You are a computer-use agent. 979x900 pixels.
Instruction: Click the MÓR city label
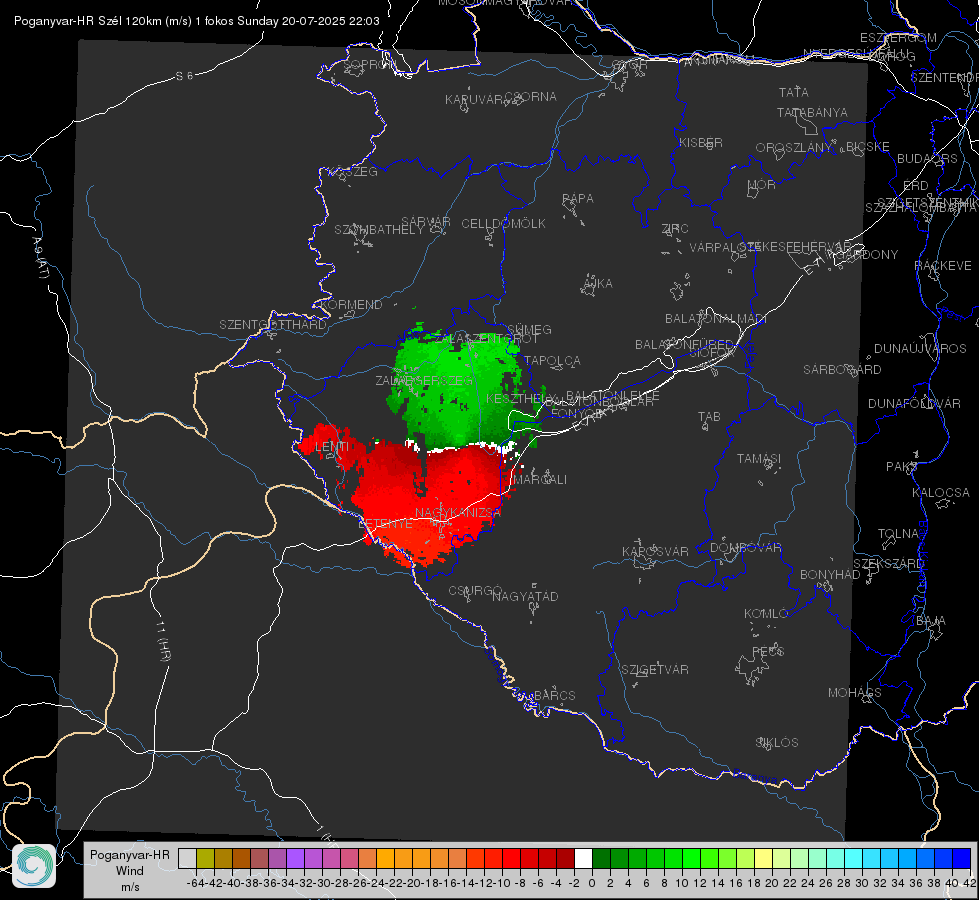762,185
